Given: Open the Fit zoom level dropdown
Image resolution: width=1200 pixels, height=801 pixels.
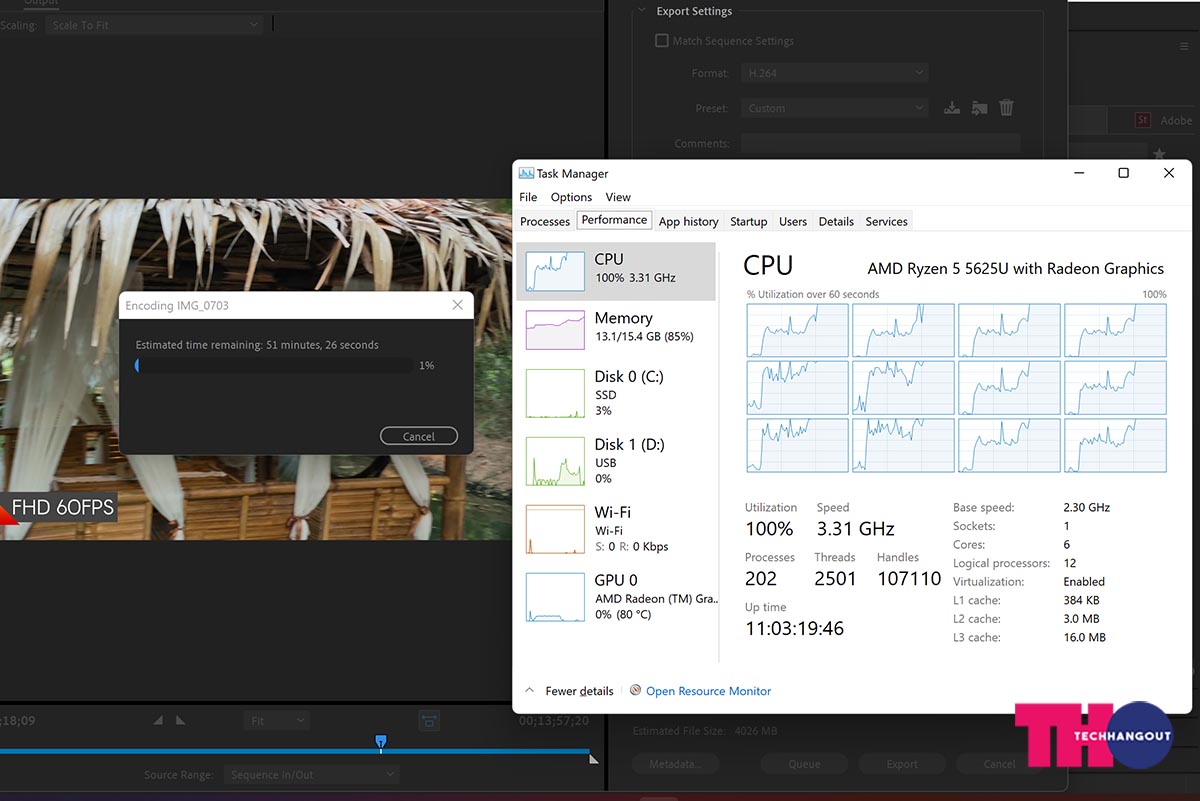Looking at the screenshot, I should click(276, 720).
